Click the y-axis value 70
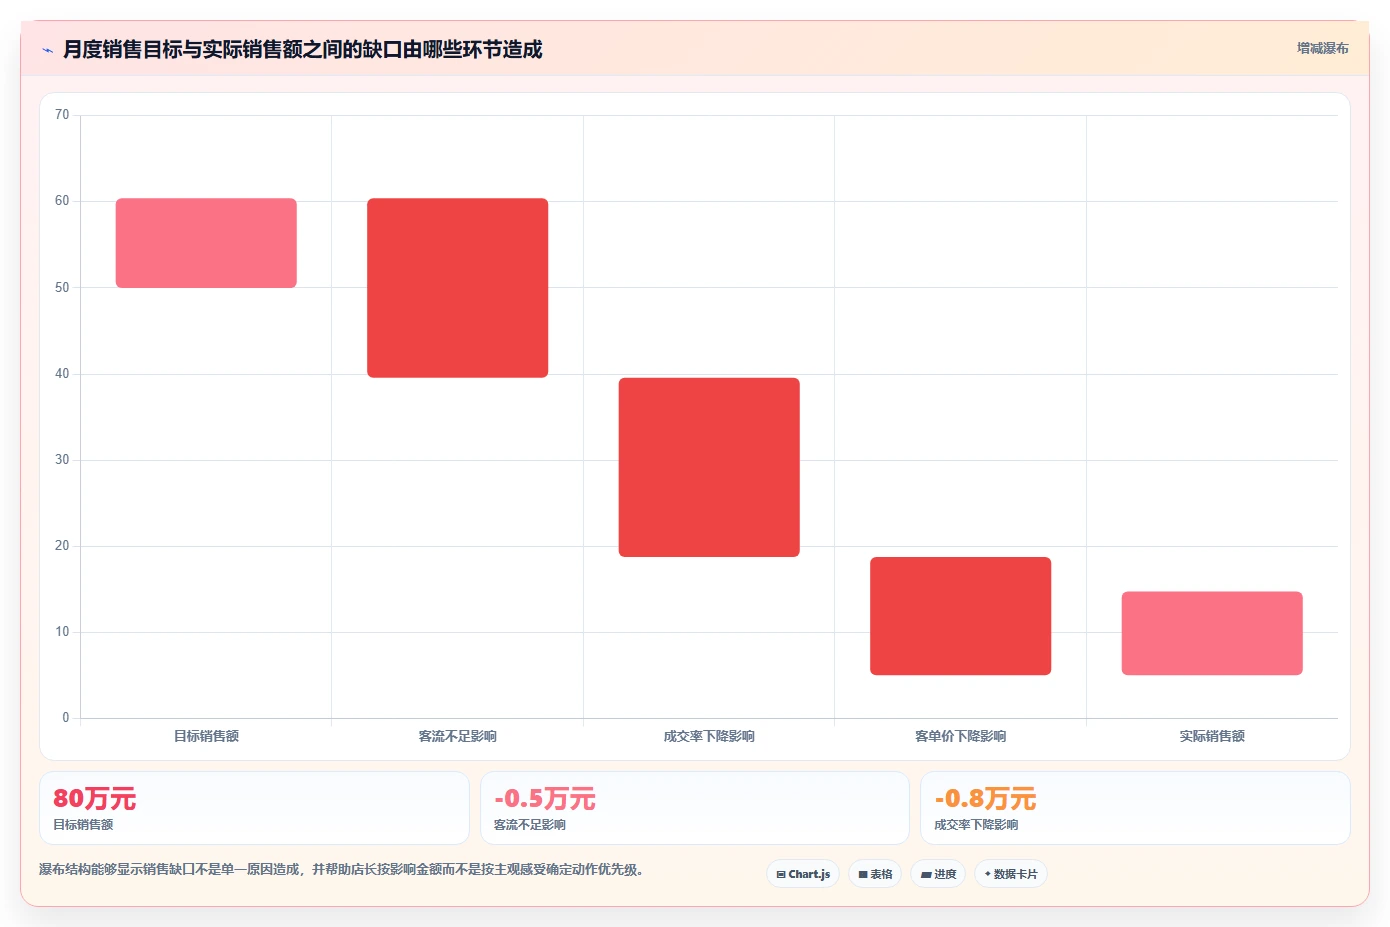The width and height of the screenshot is (1390, 927). [x=62, y=115]
